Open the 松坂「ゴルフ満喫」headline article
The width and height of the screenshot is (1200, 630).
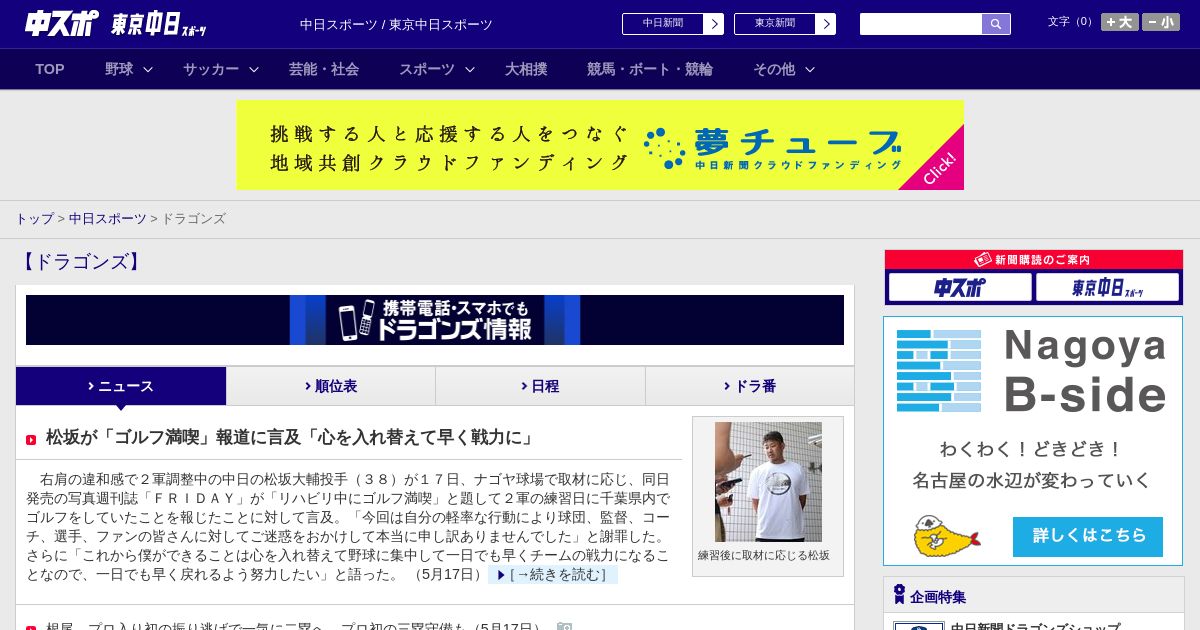292,438
